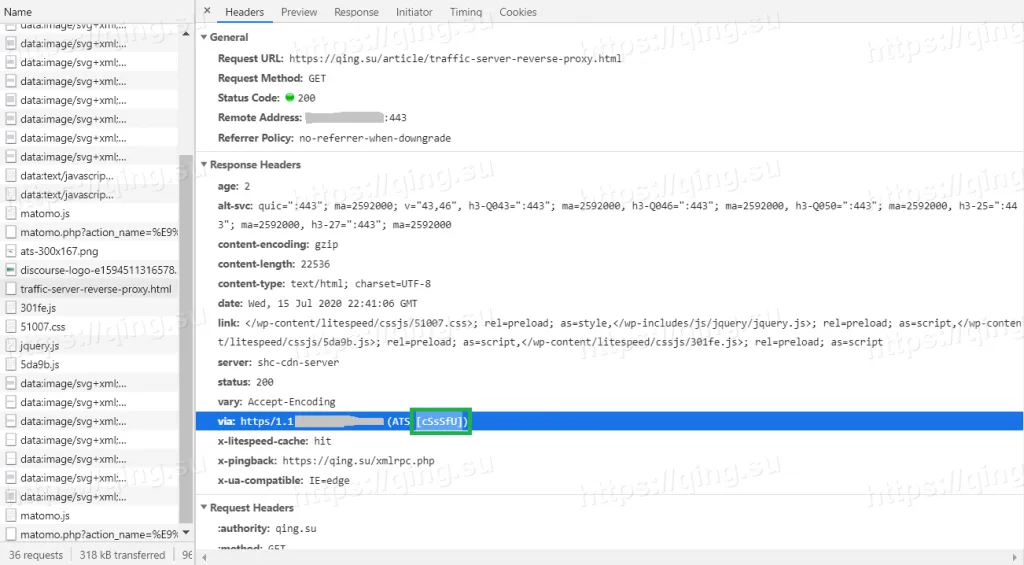Click the jquery.js file icon
1024x565 pixels.
point(11,346)
